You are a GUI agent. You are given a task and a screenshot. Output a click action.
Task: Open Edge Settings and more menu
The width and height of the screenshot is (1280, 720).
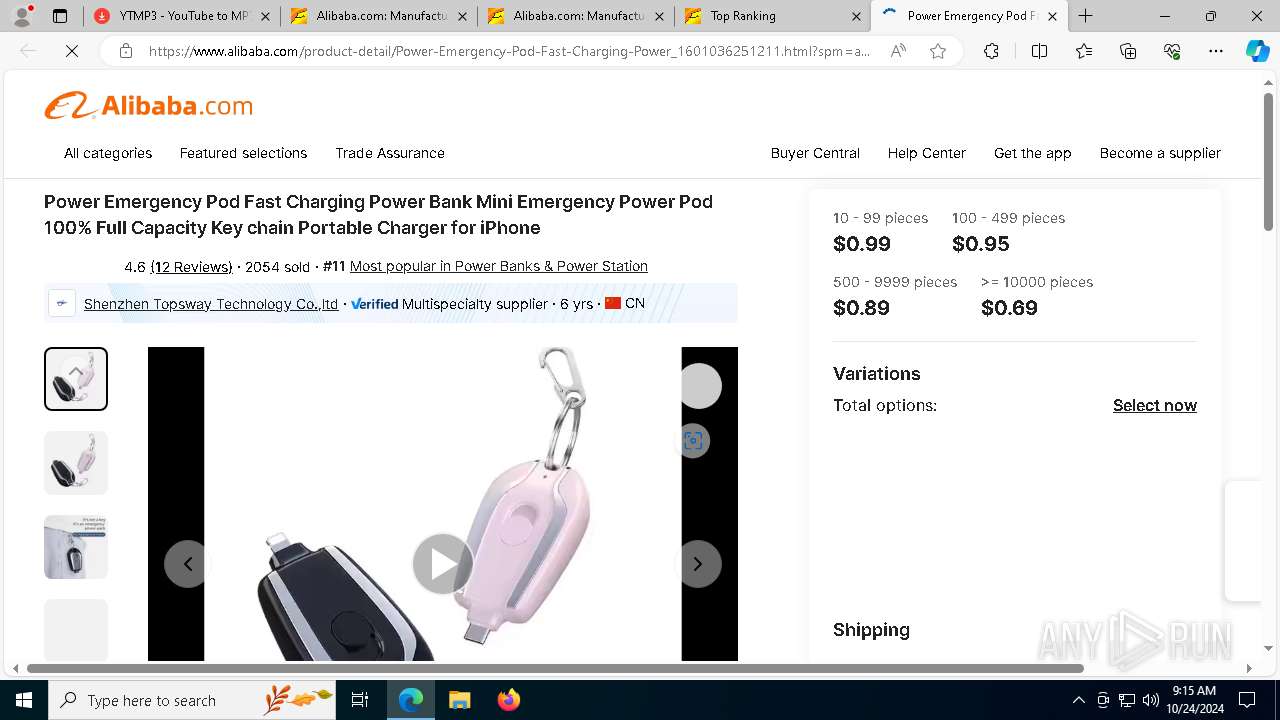[x=1215, y=51]
